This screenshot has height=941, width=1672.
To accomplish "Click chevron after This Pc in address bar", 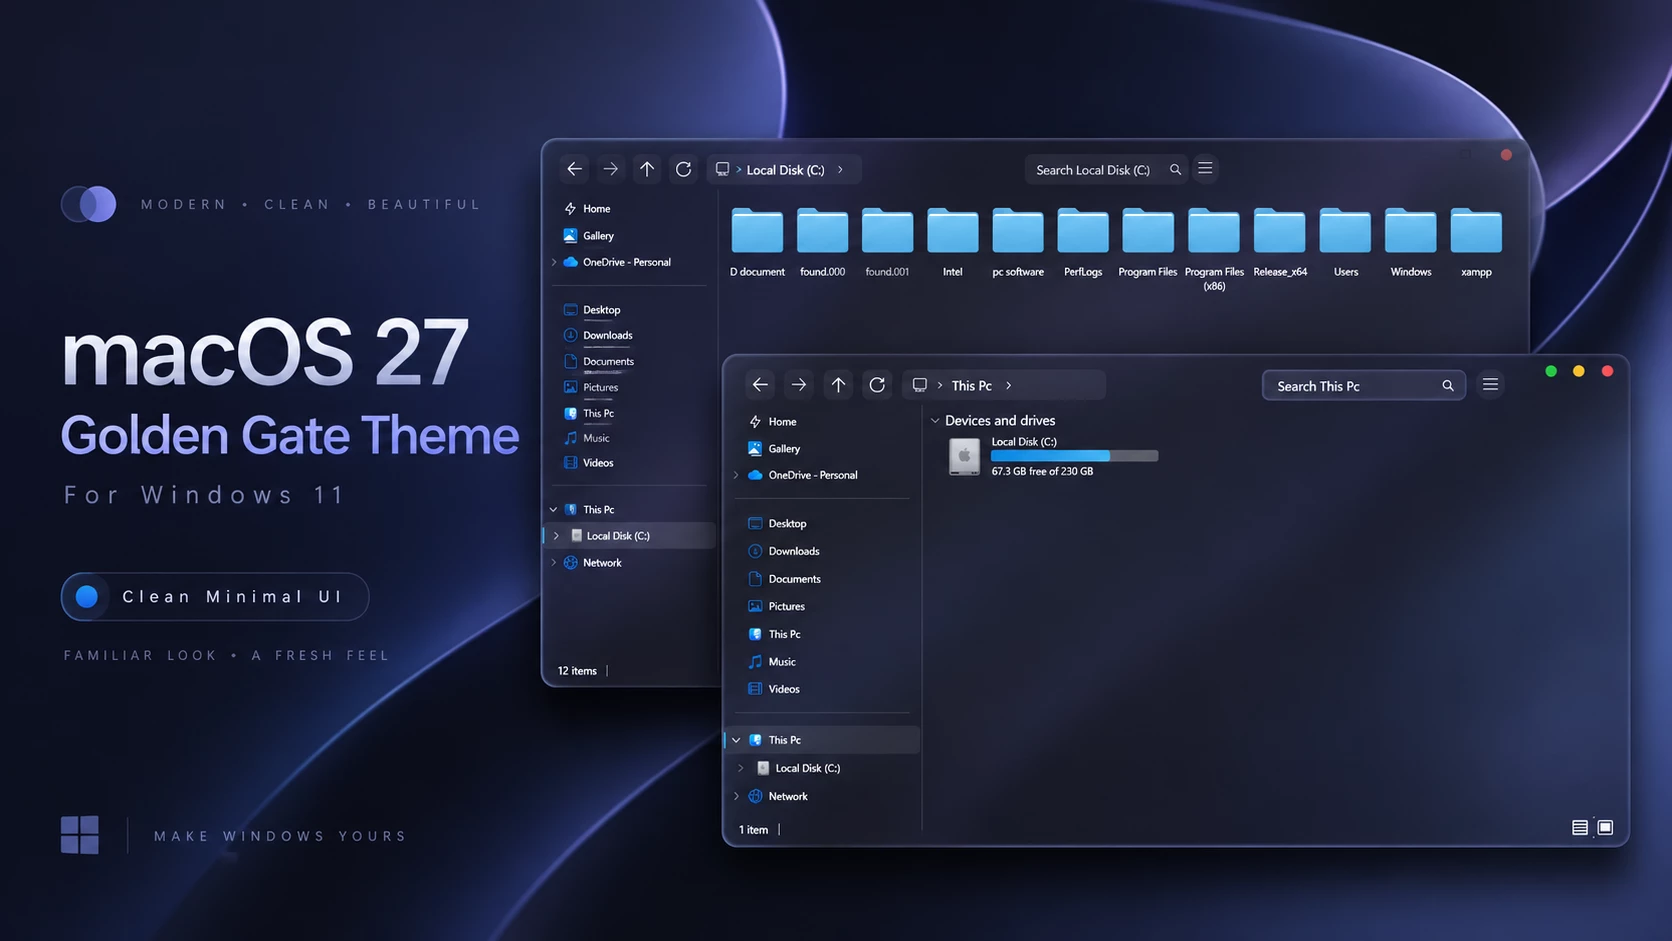I will (x=1008, y=385).
